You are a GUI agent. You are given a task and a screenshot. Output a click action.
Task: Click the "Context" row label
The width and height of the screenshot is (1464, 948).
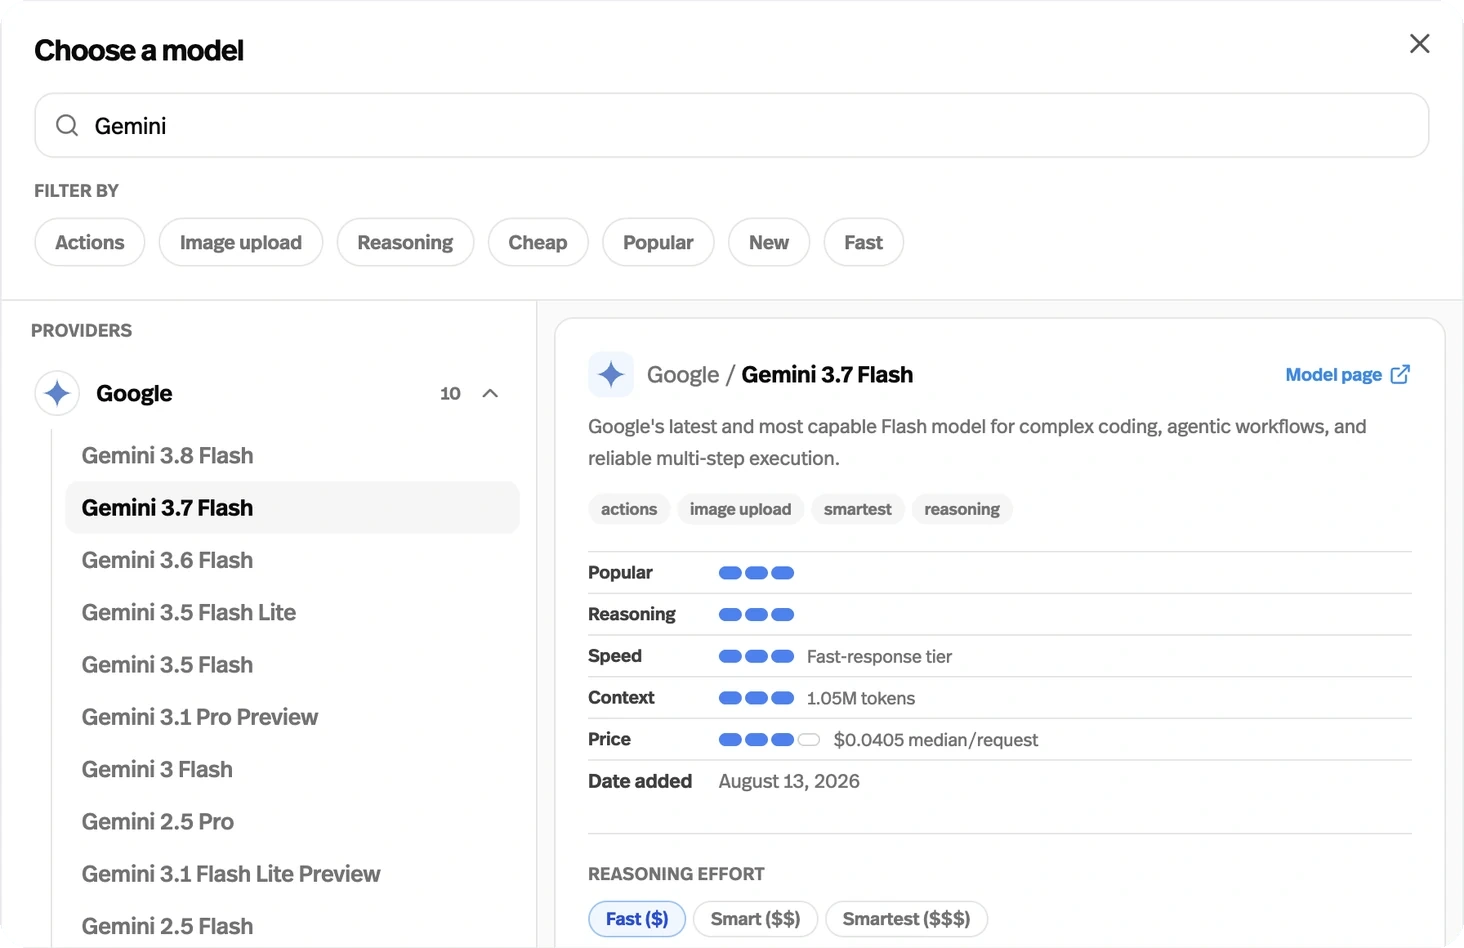[x=621, y=698]
